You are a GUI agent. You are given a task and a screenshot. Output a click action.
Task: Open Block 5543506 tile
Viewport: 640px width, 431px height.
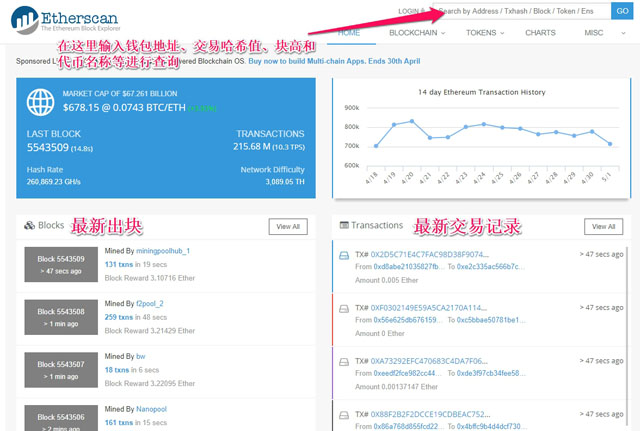coord(61,418)
